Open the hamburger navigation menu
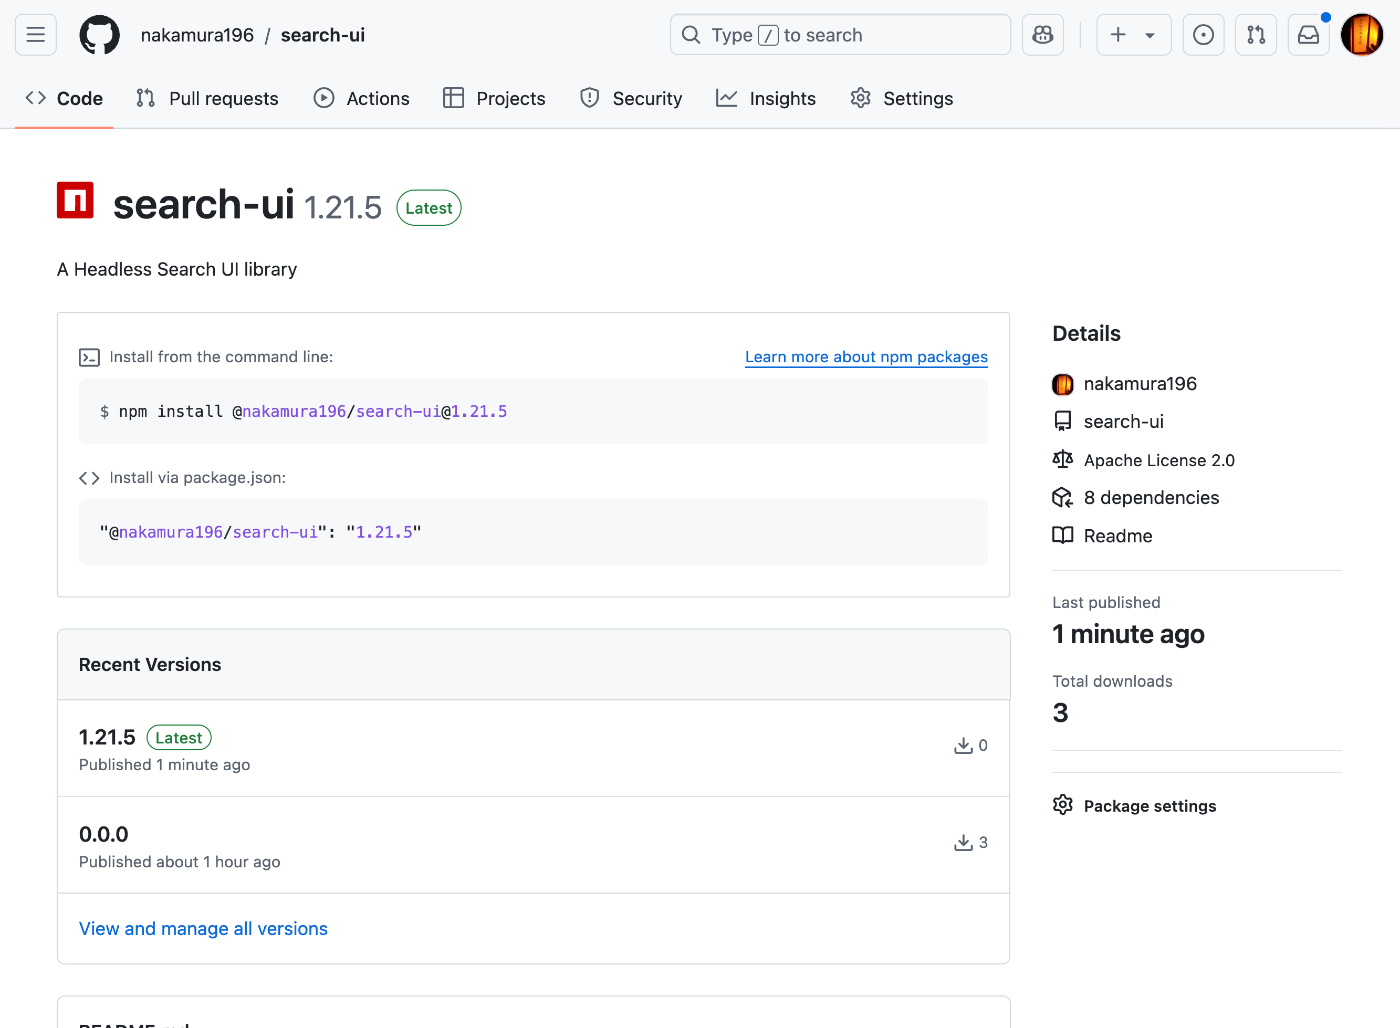 pos(36,35)
